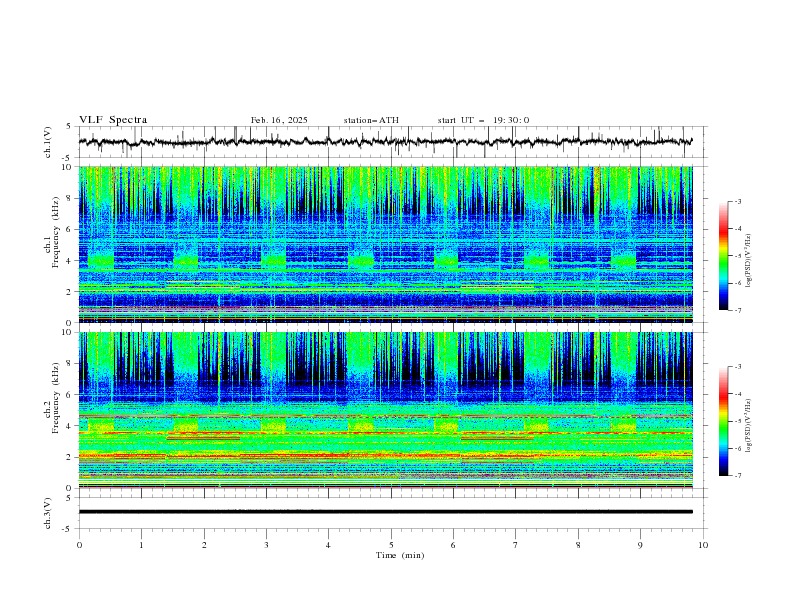Click the "-7" value on ch.2 colorbar
792x612 pixels.
pyautogui.click(x=737, y=476)
